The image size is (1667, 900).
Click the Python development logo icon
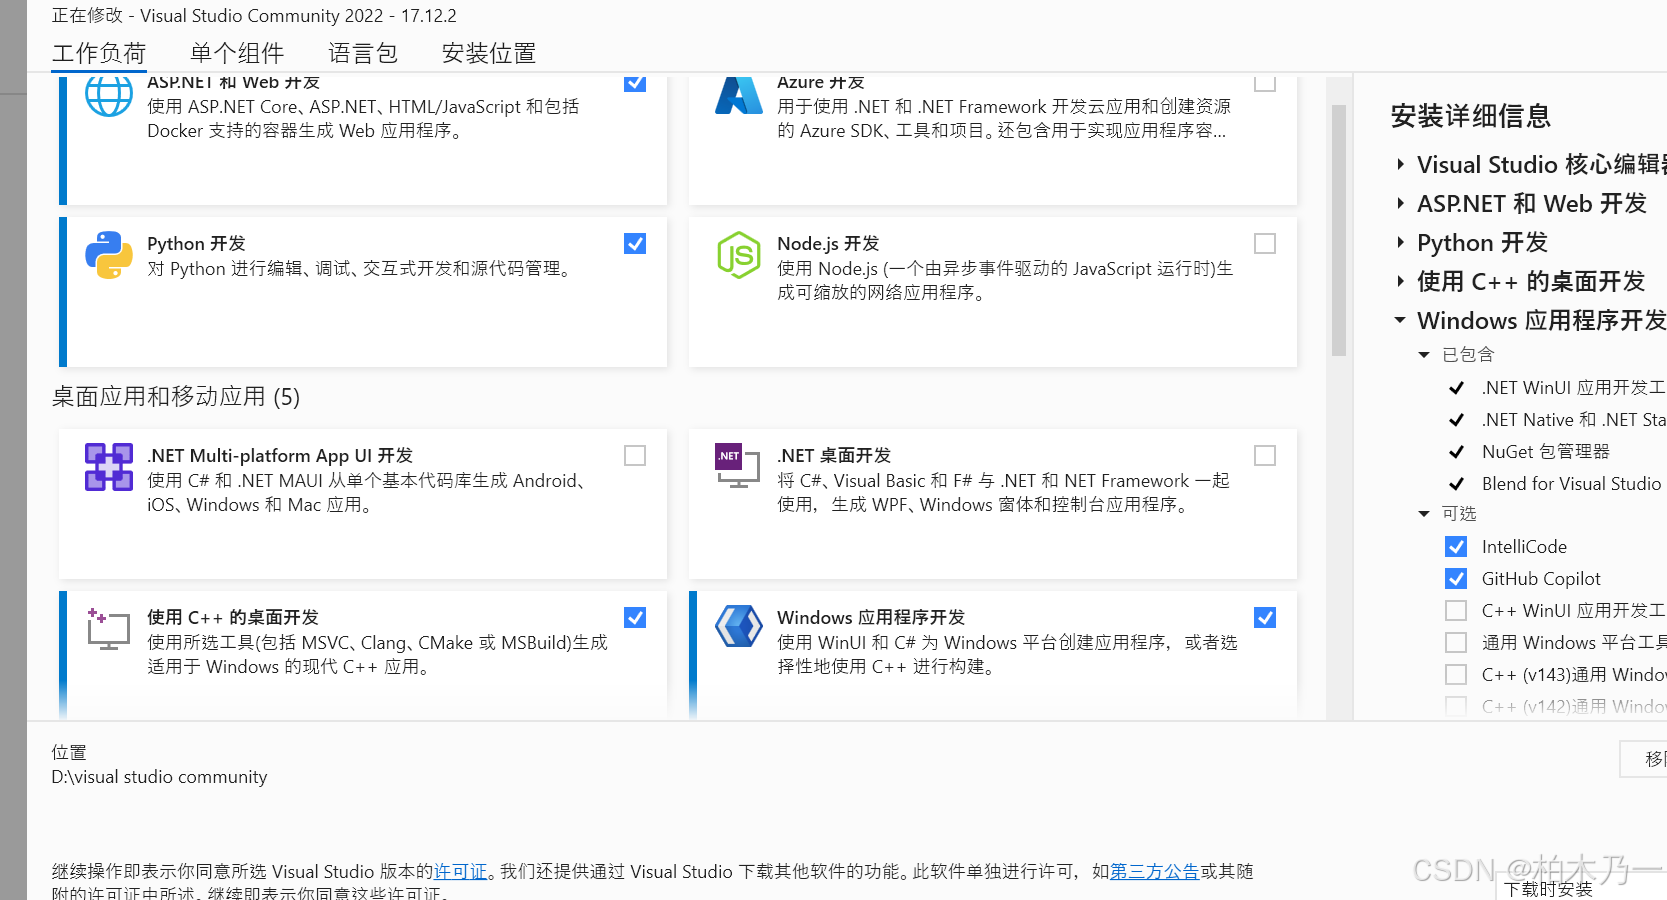109,255
